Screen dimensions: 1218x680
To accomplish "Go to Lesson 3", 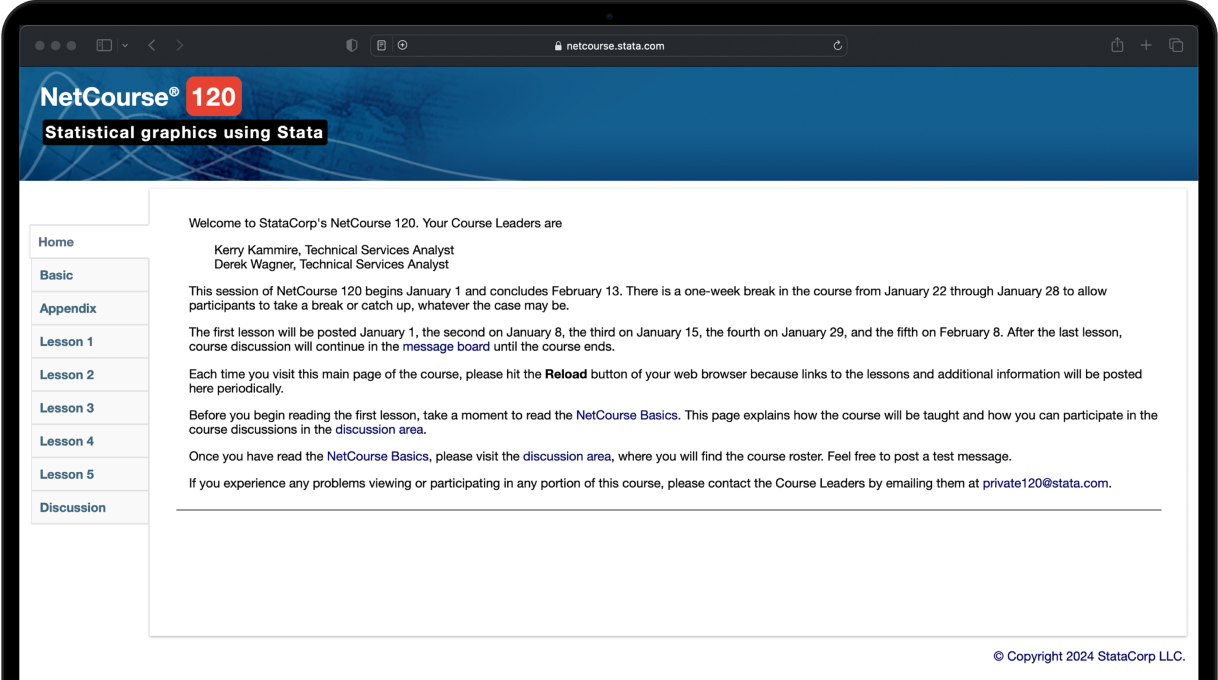I will (x=67, y=408).
